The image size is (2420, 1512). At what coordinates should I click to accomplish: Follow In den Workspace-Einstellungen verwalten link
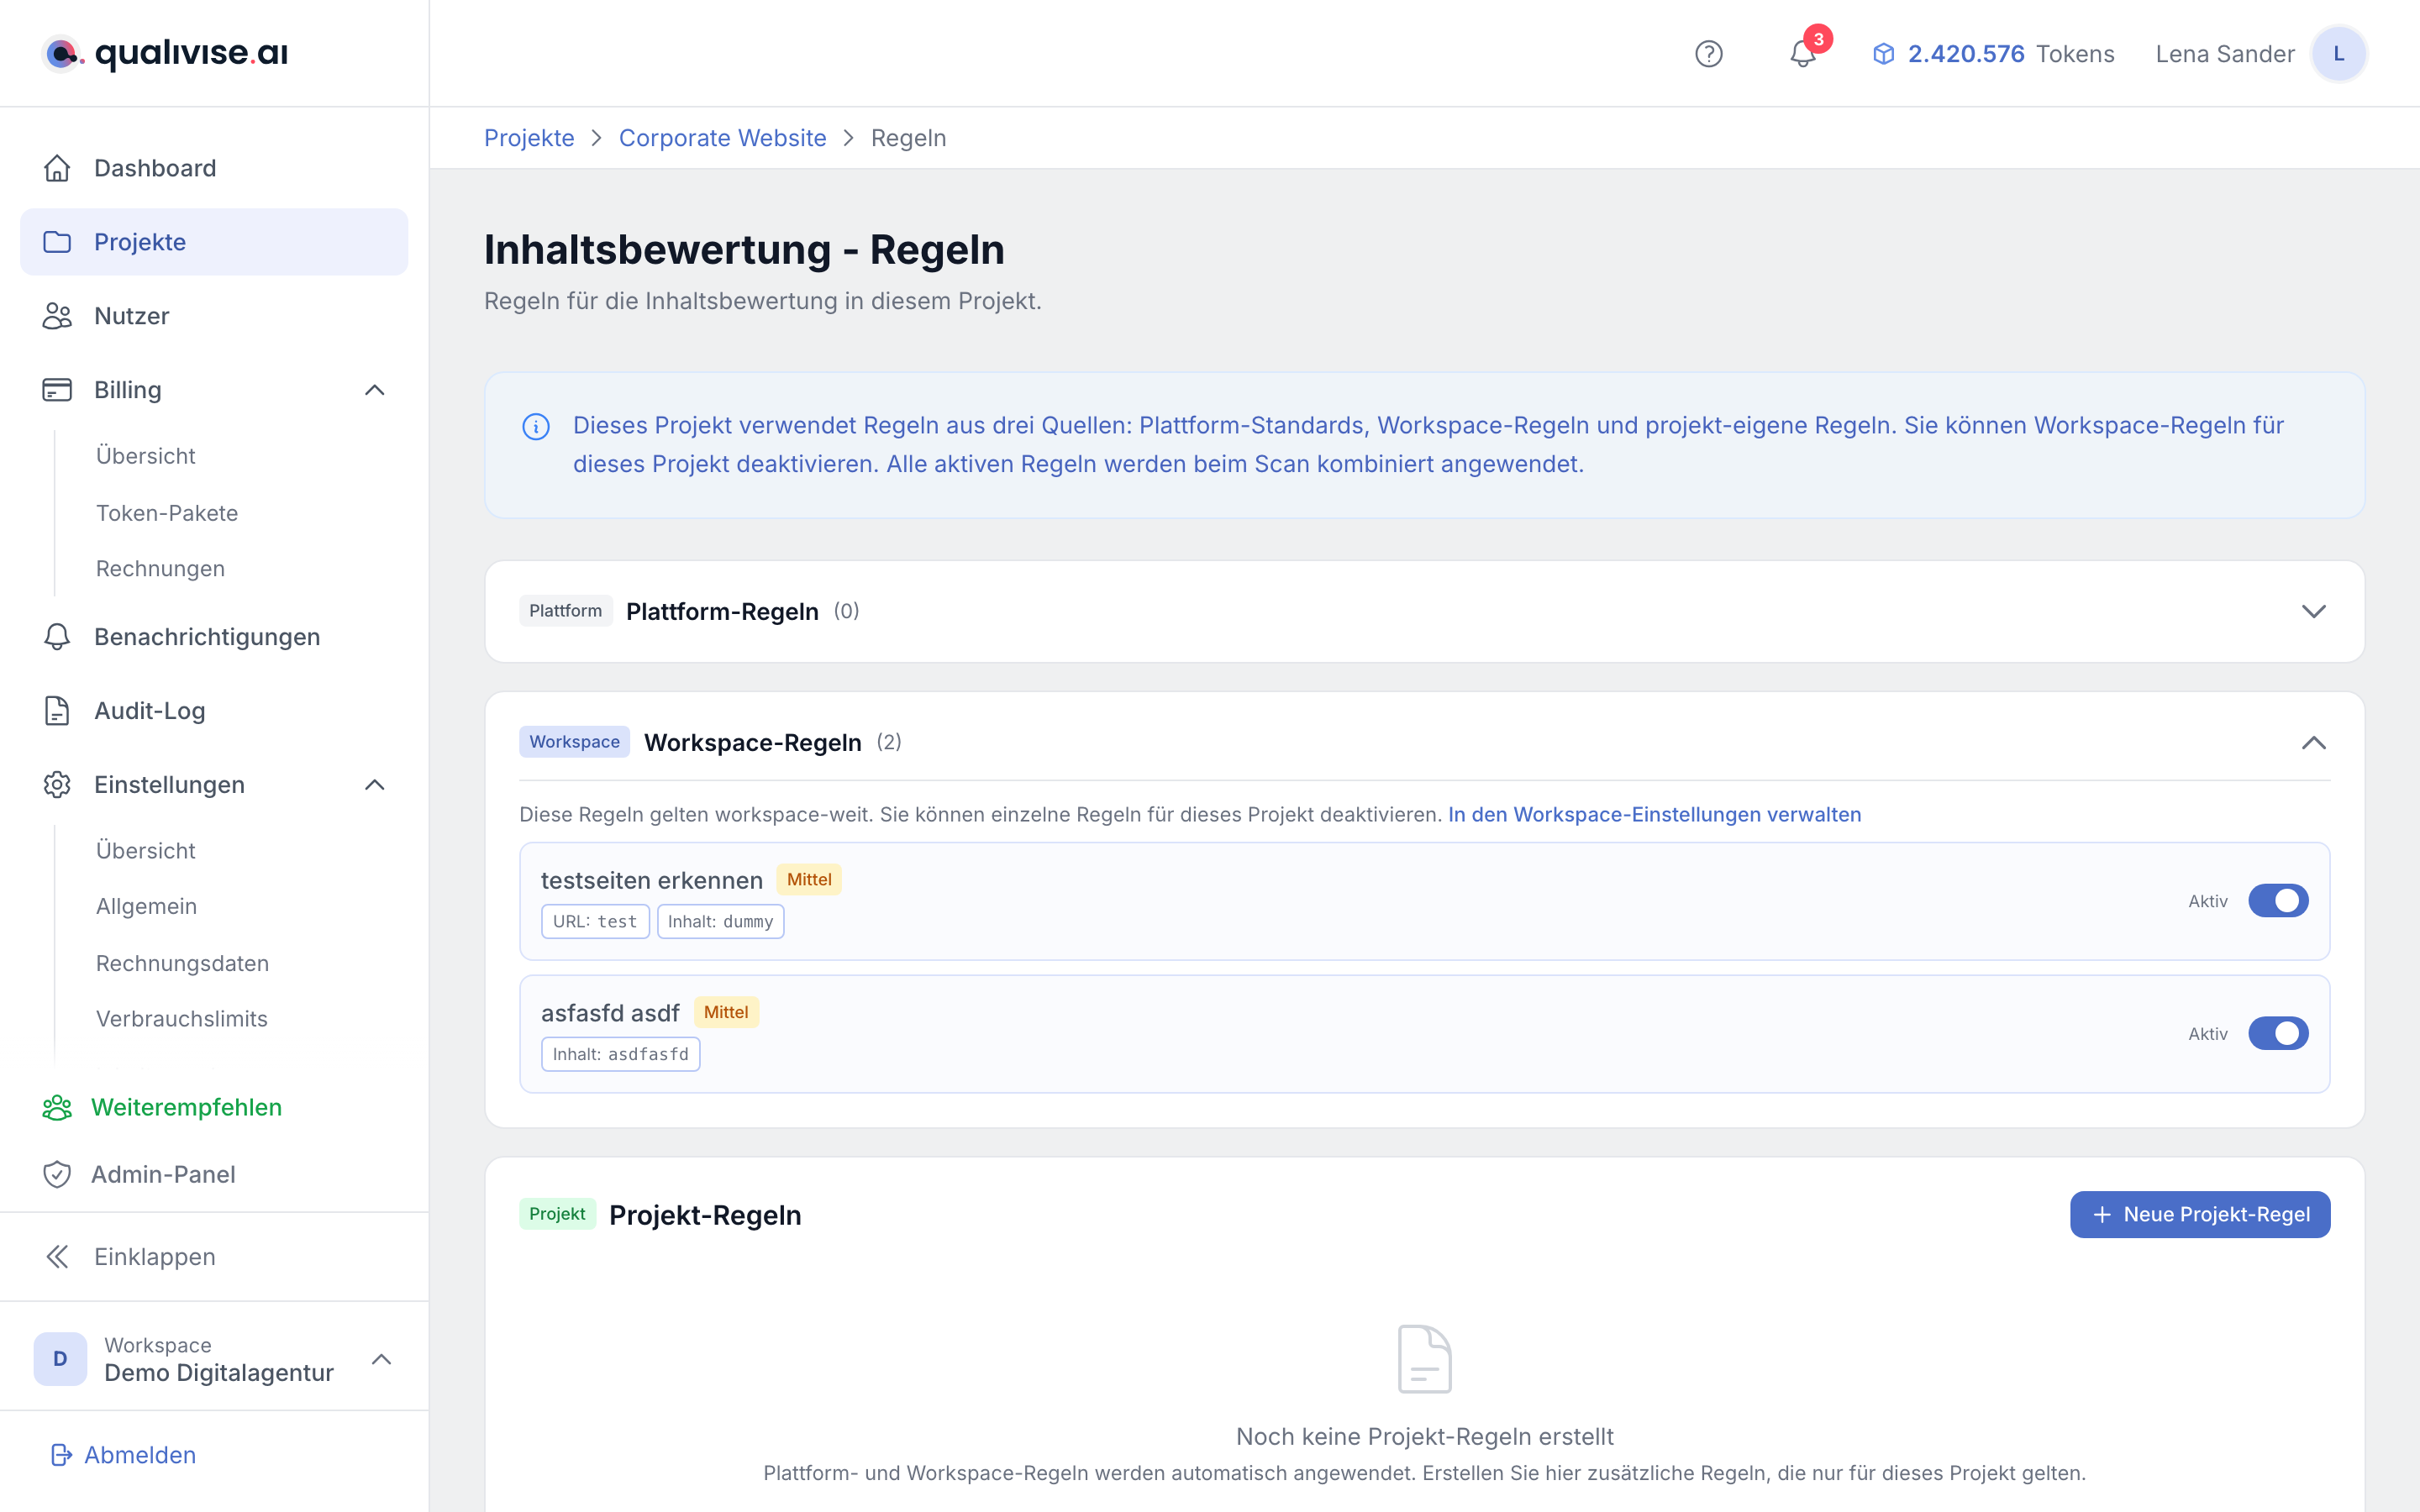[1654, 814]
